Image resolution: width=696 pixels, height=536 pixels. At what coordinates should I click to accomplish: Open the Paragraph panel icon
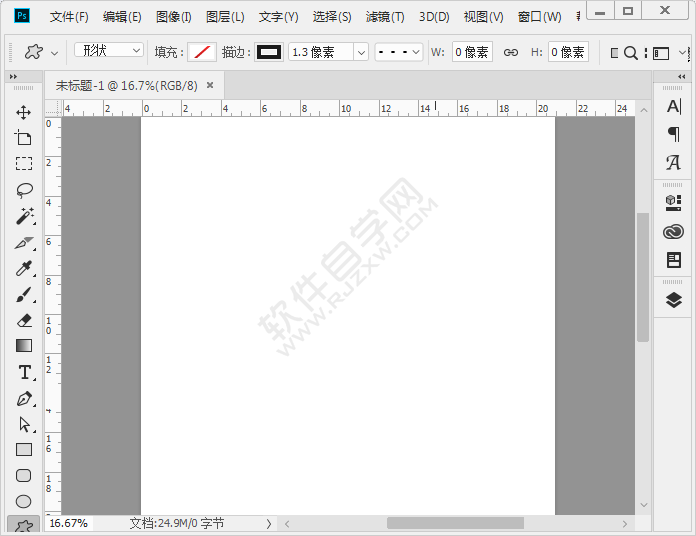pyautogui.click(x=673, y=134)
